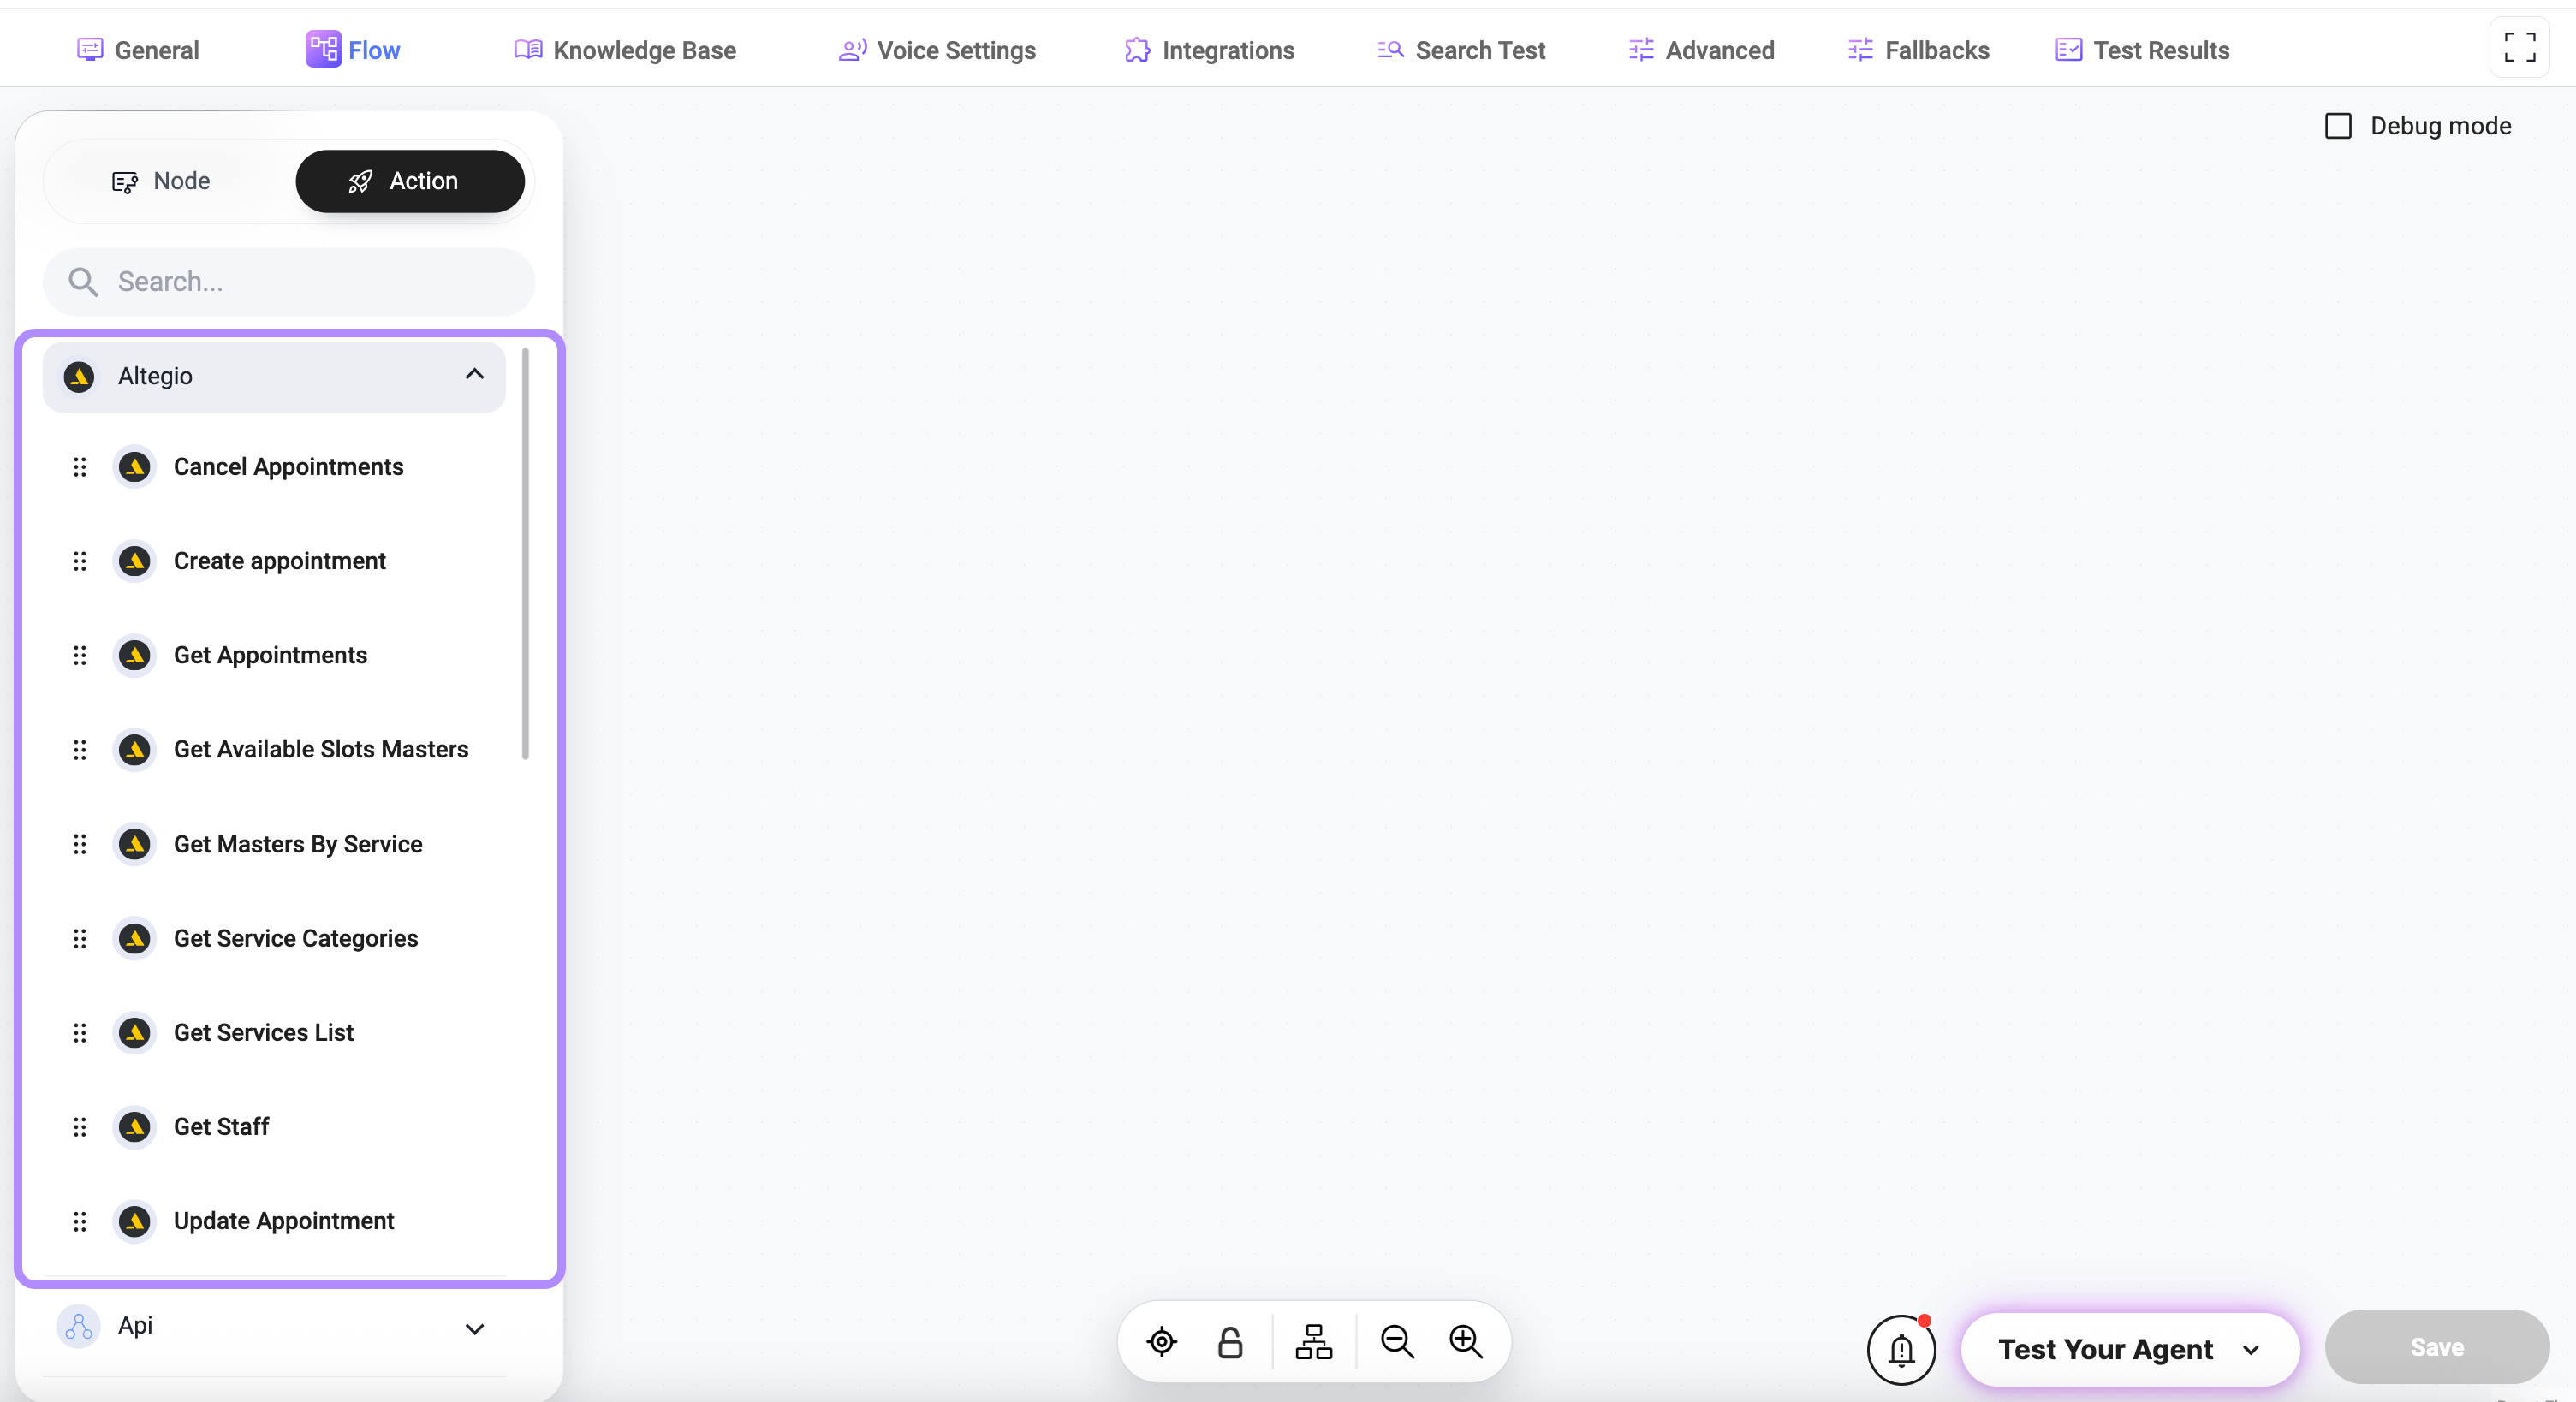Click drag handle beside Get Available Slots Masters
The height and width of the screenshot is (1402, 2576).
point(80,749)
